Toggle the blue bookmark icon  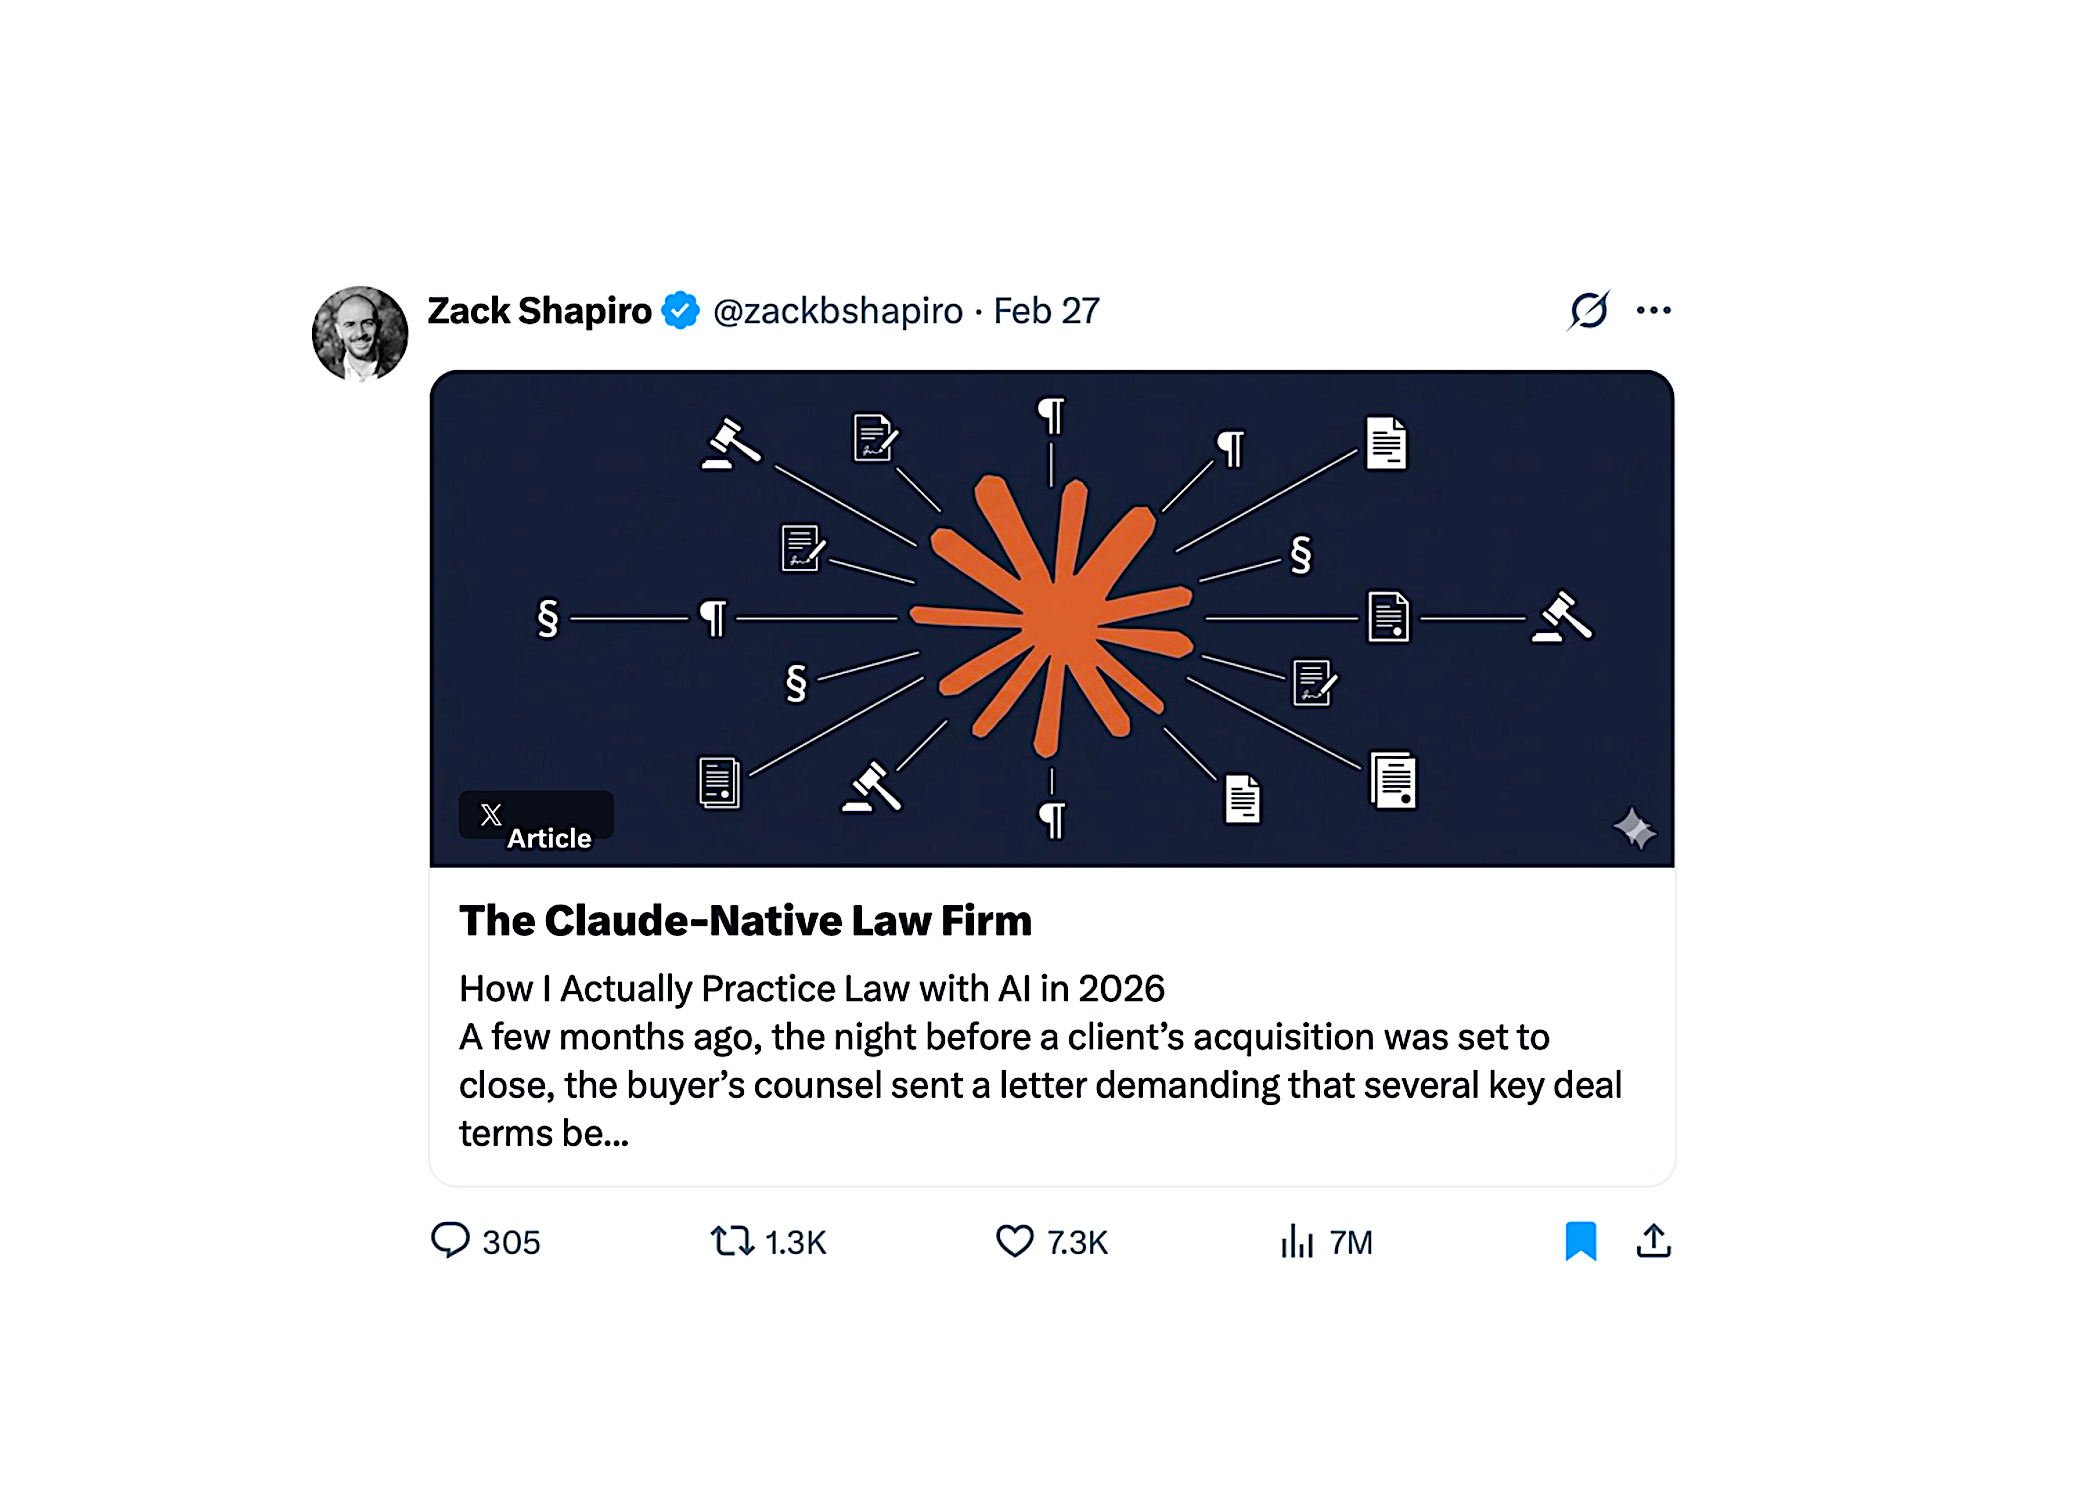click(1580, 1241)
